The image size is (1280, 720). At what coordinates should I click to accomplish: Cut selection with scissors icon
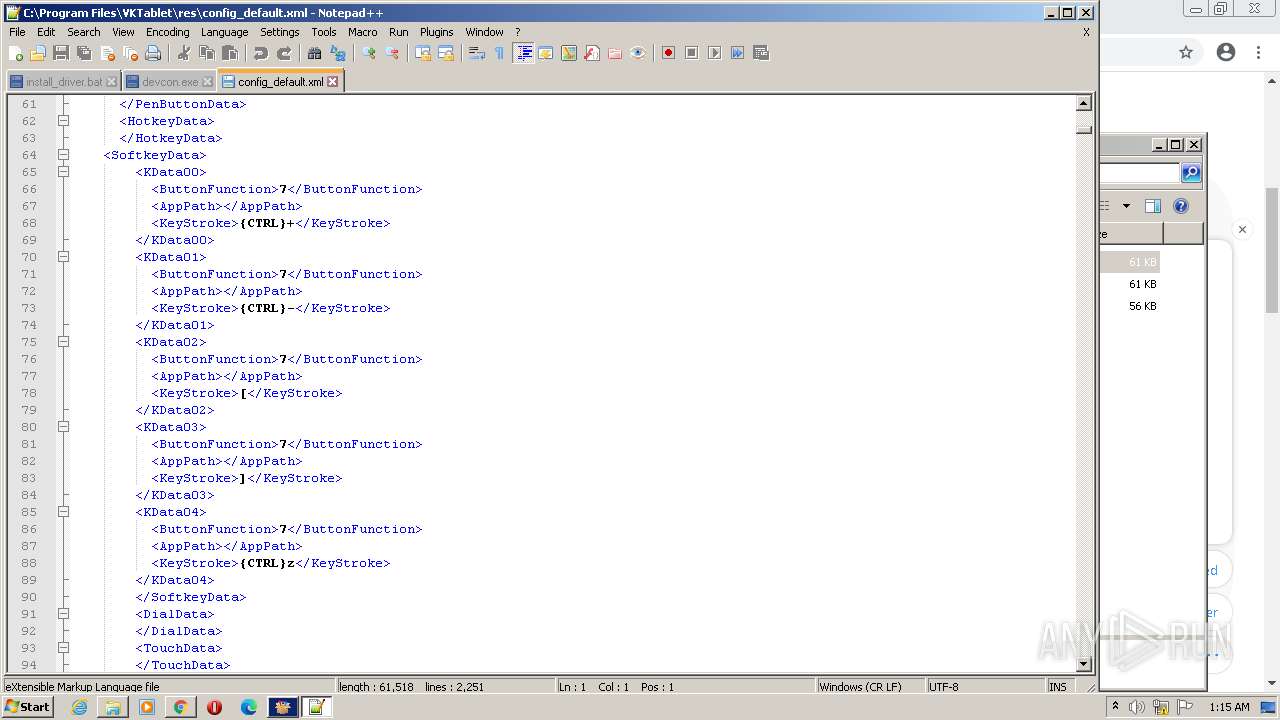coord(183,53)
